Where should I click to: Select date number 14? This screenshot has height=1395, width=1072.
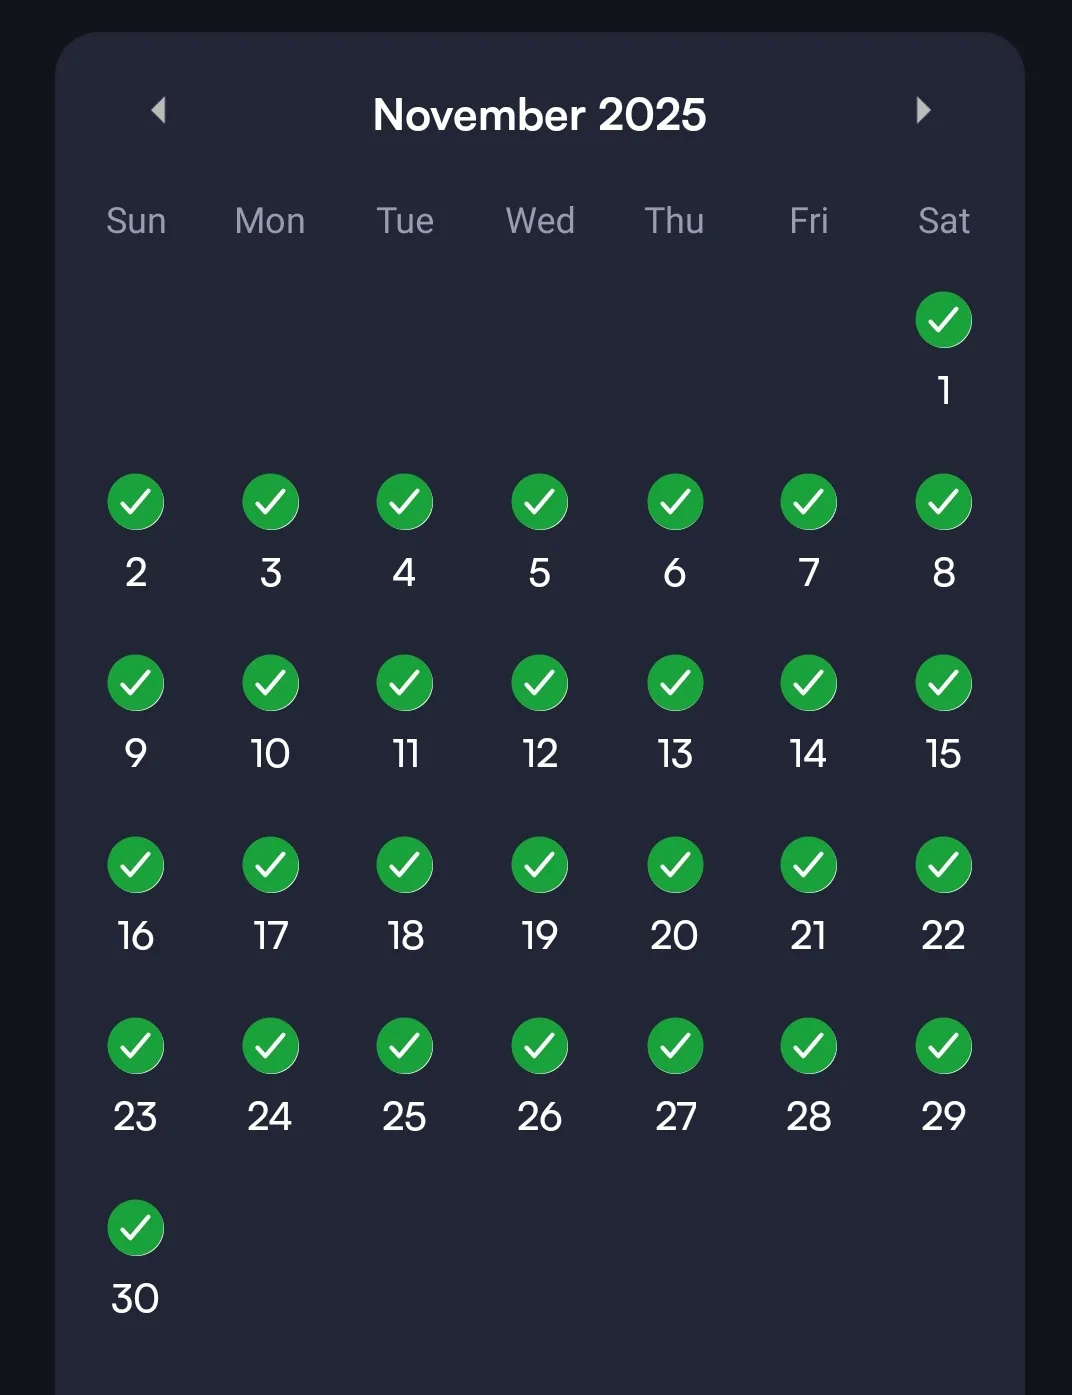[809, 754]
